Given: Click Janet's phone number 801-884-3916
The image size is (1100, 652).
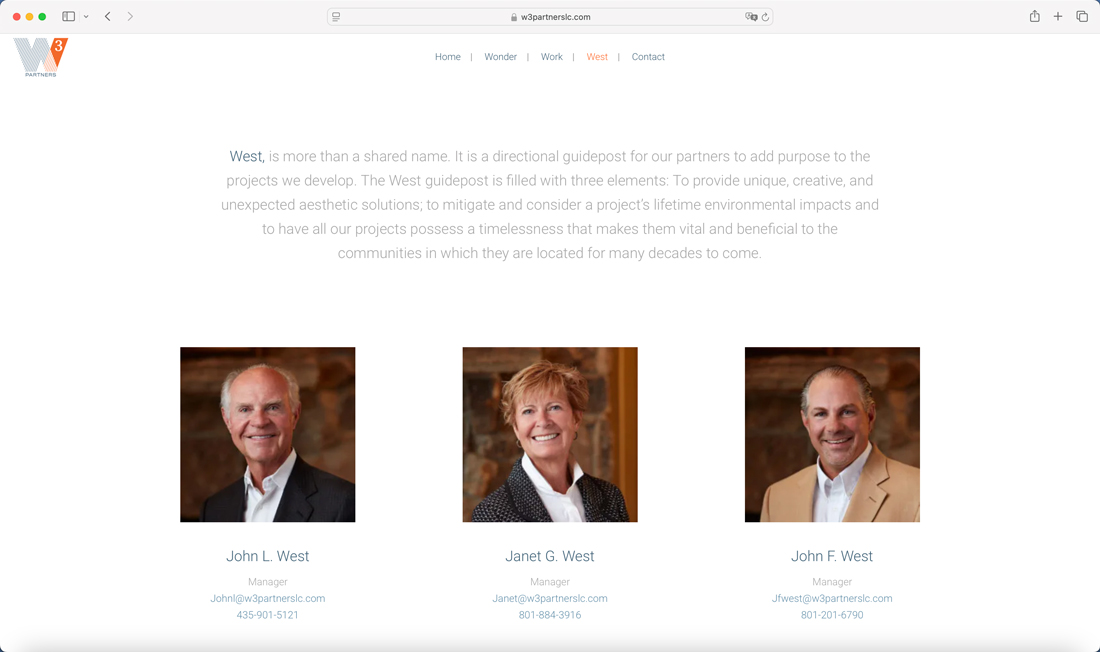Looking at the screenshot, I should click(x=550, y=615).
